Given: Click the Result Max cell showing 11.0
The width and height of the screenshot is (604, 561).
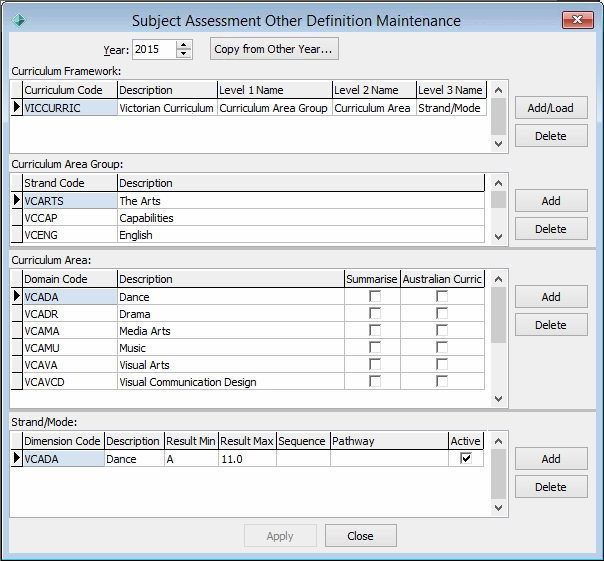Looking at the screenshot, I should pyautogui.click(x=247, y=459).
